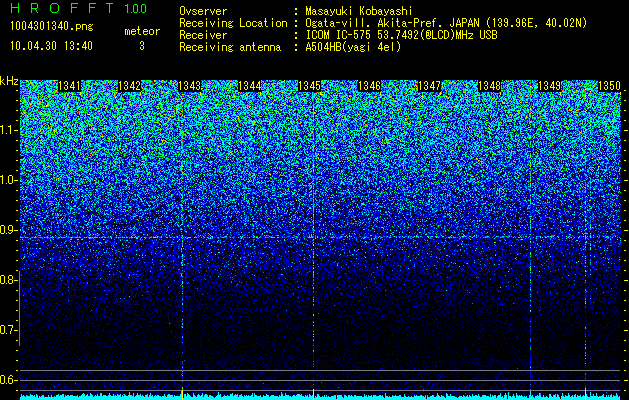Image resolution: width=629 pixels, height=400 pixels.
Task: Click the 0.9 frequency axis label
Action: tap(8, 230)
